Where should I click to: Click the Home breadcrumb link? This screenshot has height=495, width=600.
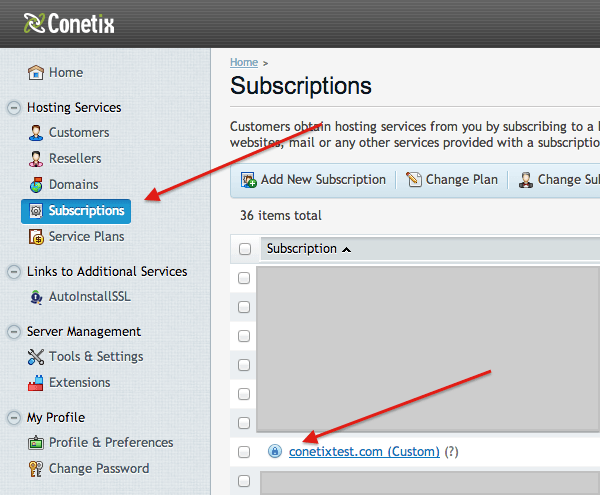(244, 62)
